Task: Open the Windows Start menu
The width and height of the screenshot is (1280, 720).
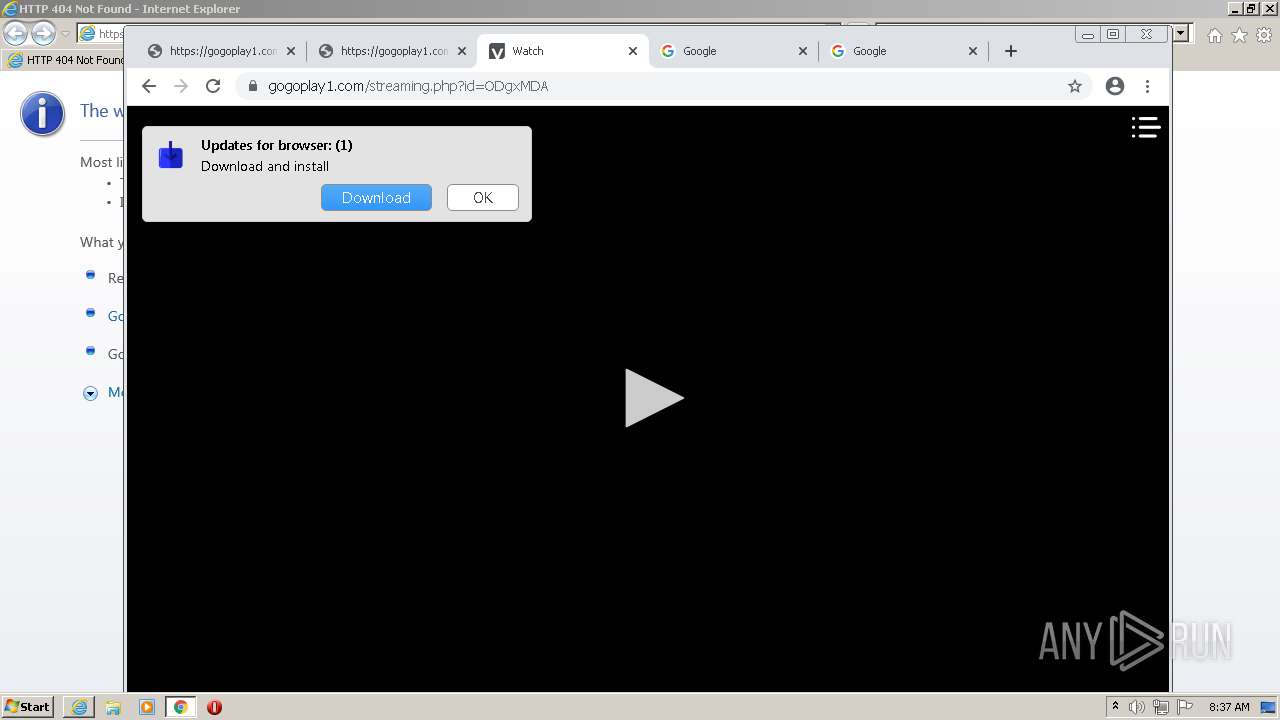Action: tap(28, 706)
